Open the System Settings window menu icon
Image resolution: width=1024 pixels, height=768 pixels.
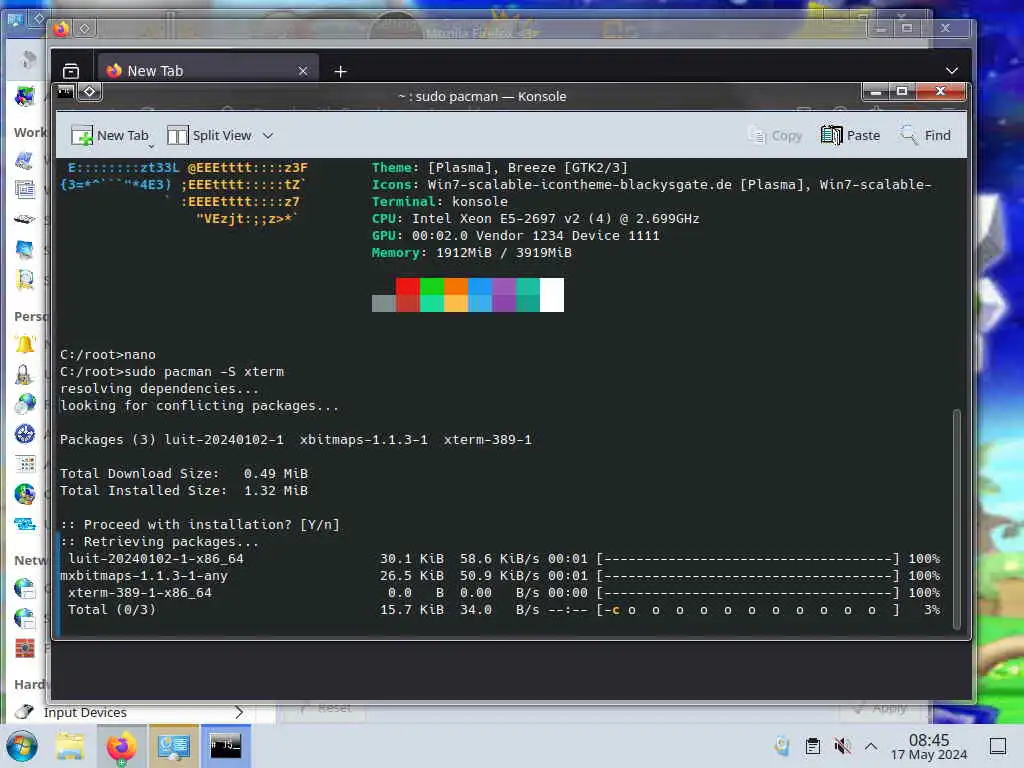coord(14,20)
